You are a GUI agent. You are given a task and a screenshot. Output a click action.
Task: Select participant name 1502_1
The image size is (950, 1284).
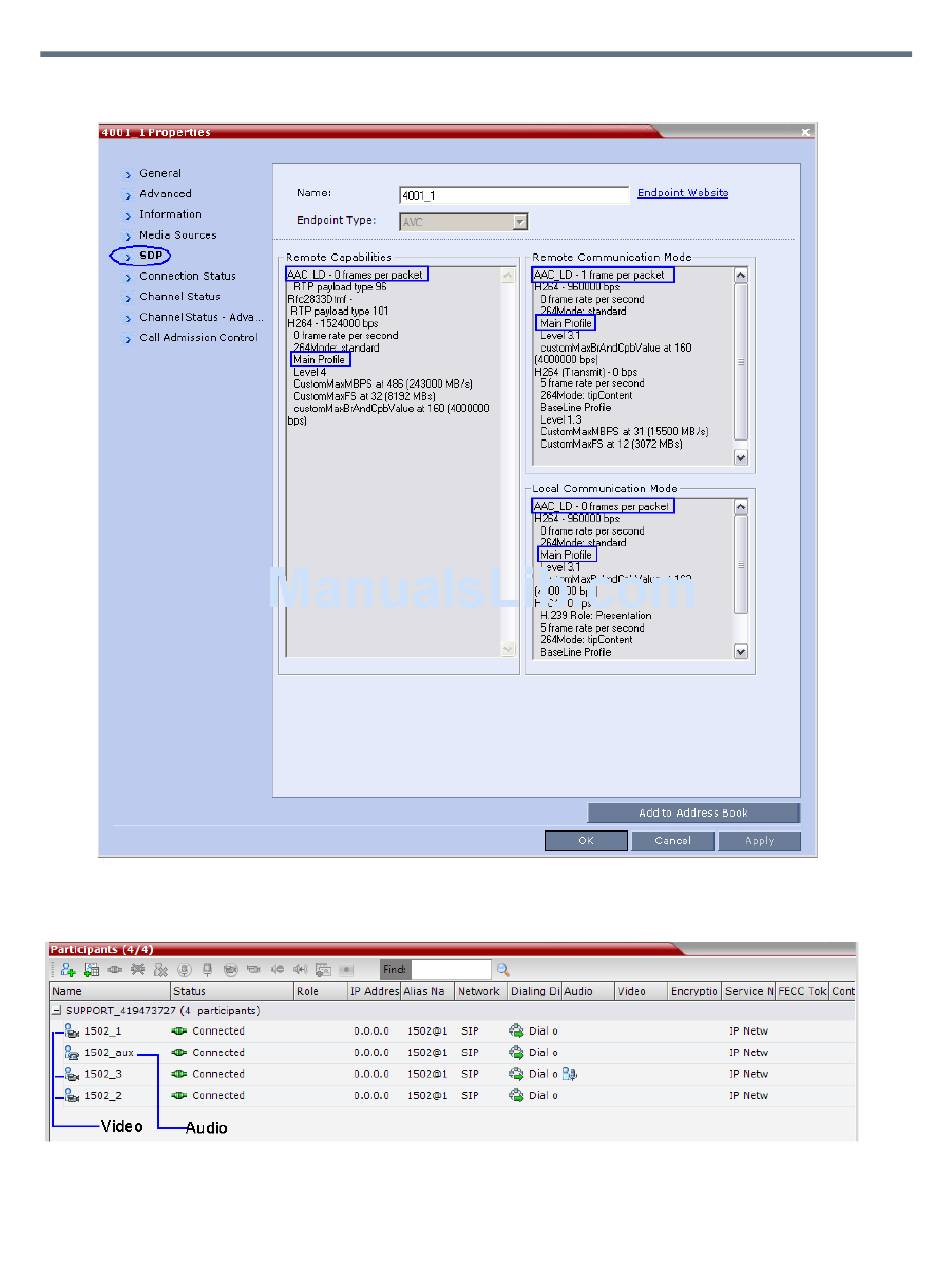coord(103,1031)
